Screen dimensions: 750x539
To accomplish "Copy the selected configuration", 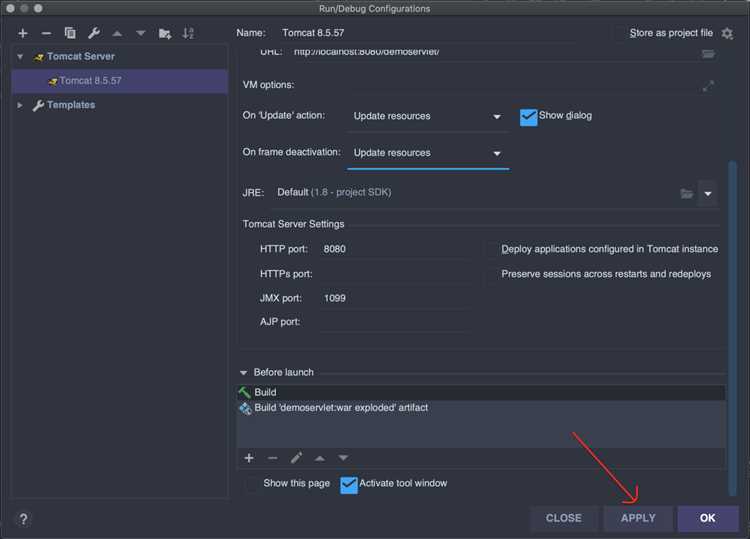I will point(70,33).
